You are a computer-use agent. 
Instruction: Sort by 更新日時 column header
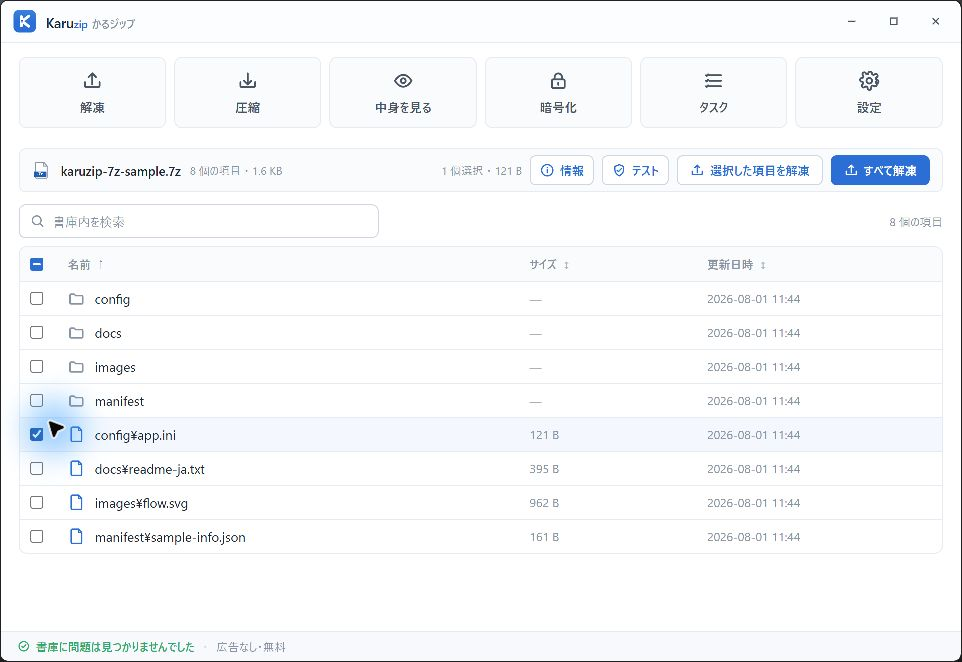(736, 264)
